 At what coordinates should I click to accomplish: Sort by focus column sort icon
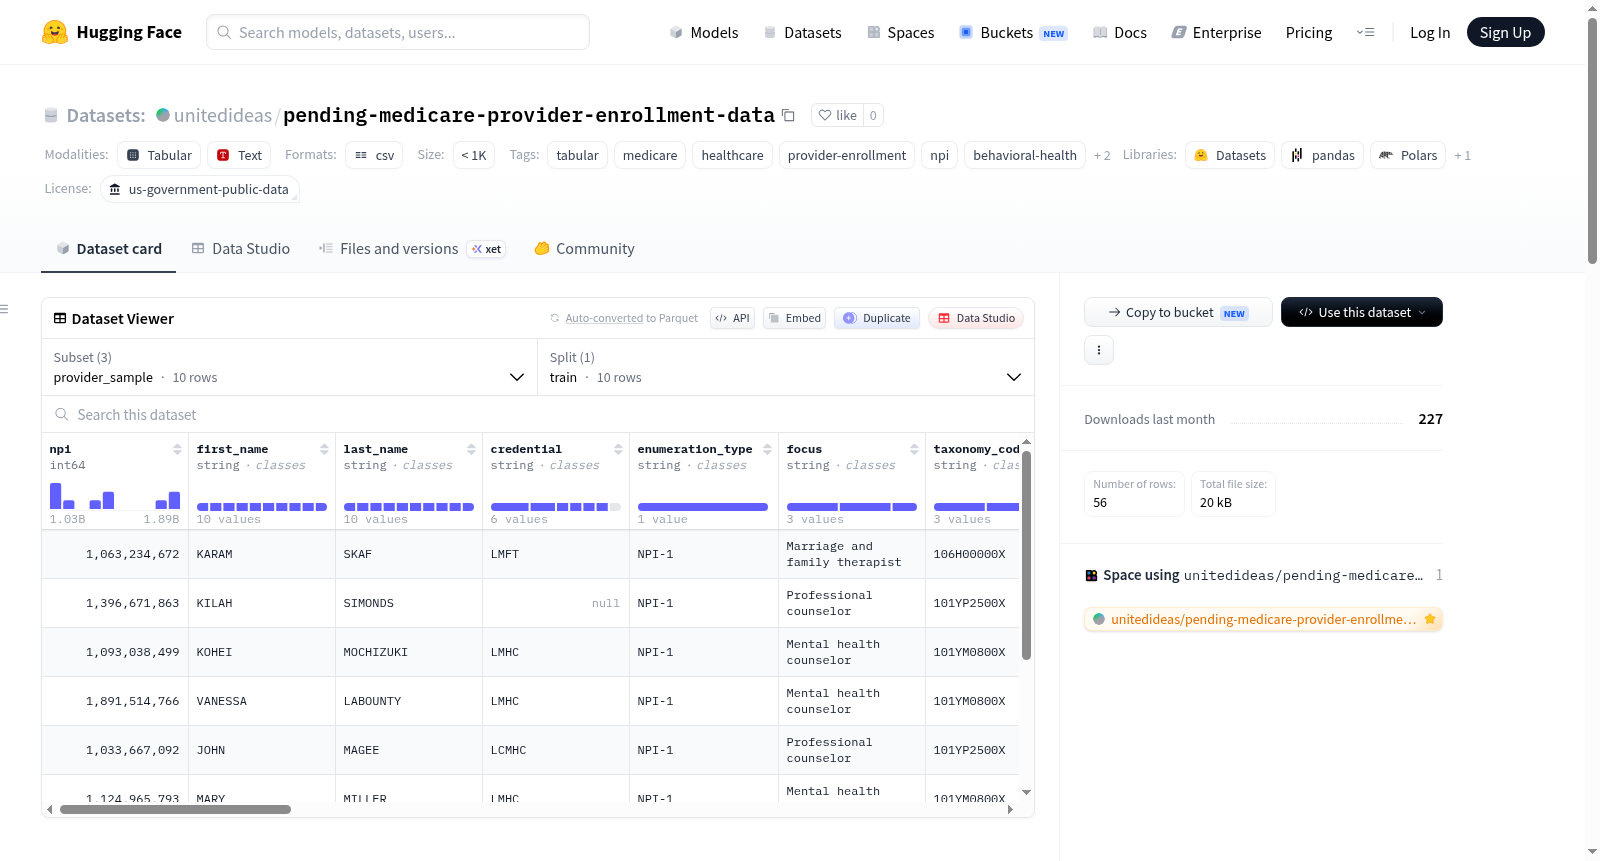[914, 449]
